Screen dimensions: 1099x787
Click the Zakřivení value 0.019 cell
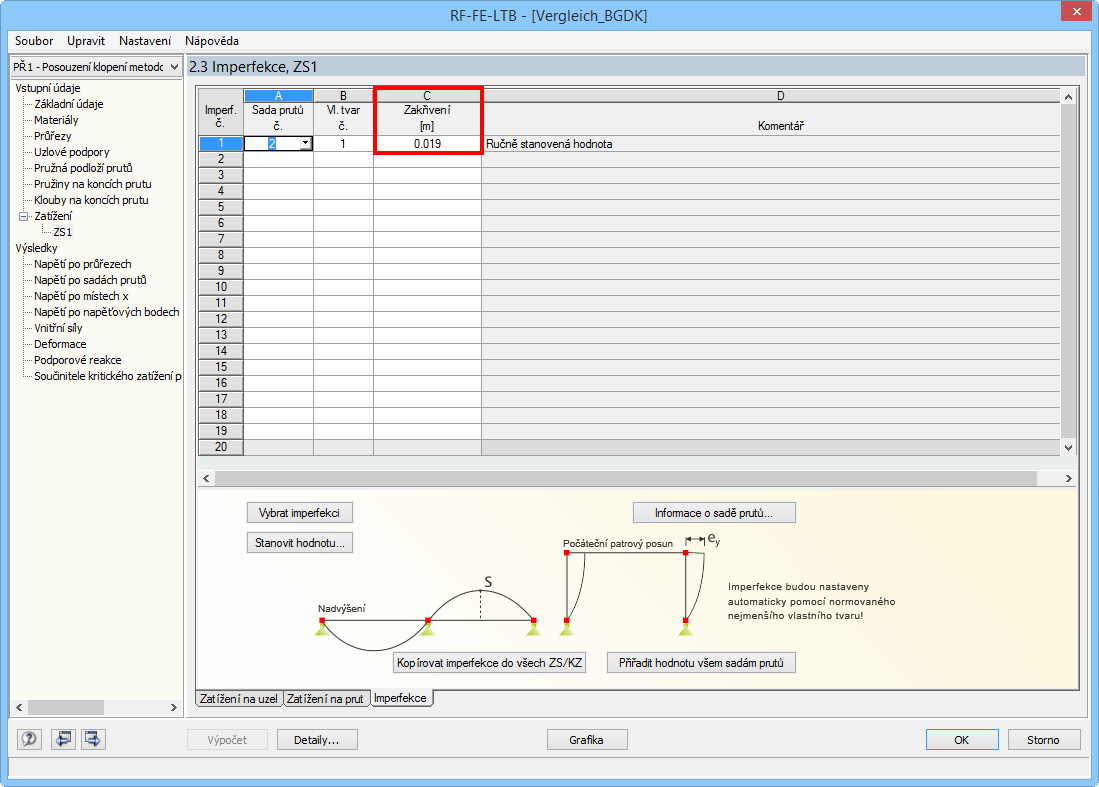428,144
